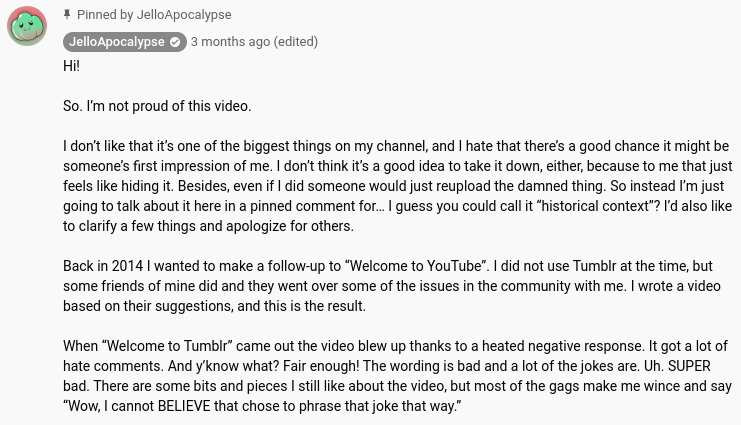The height and width of the screenshot is (425, 741).
Task: Click the "So. I'm not proud of this video." line
Action: pyautogui.click(x=157, y=106)
